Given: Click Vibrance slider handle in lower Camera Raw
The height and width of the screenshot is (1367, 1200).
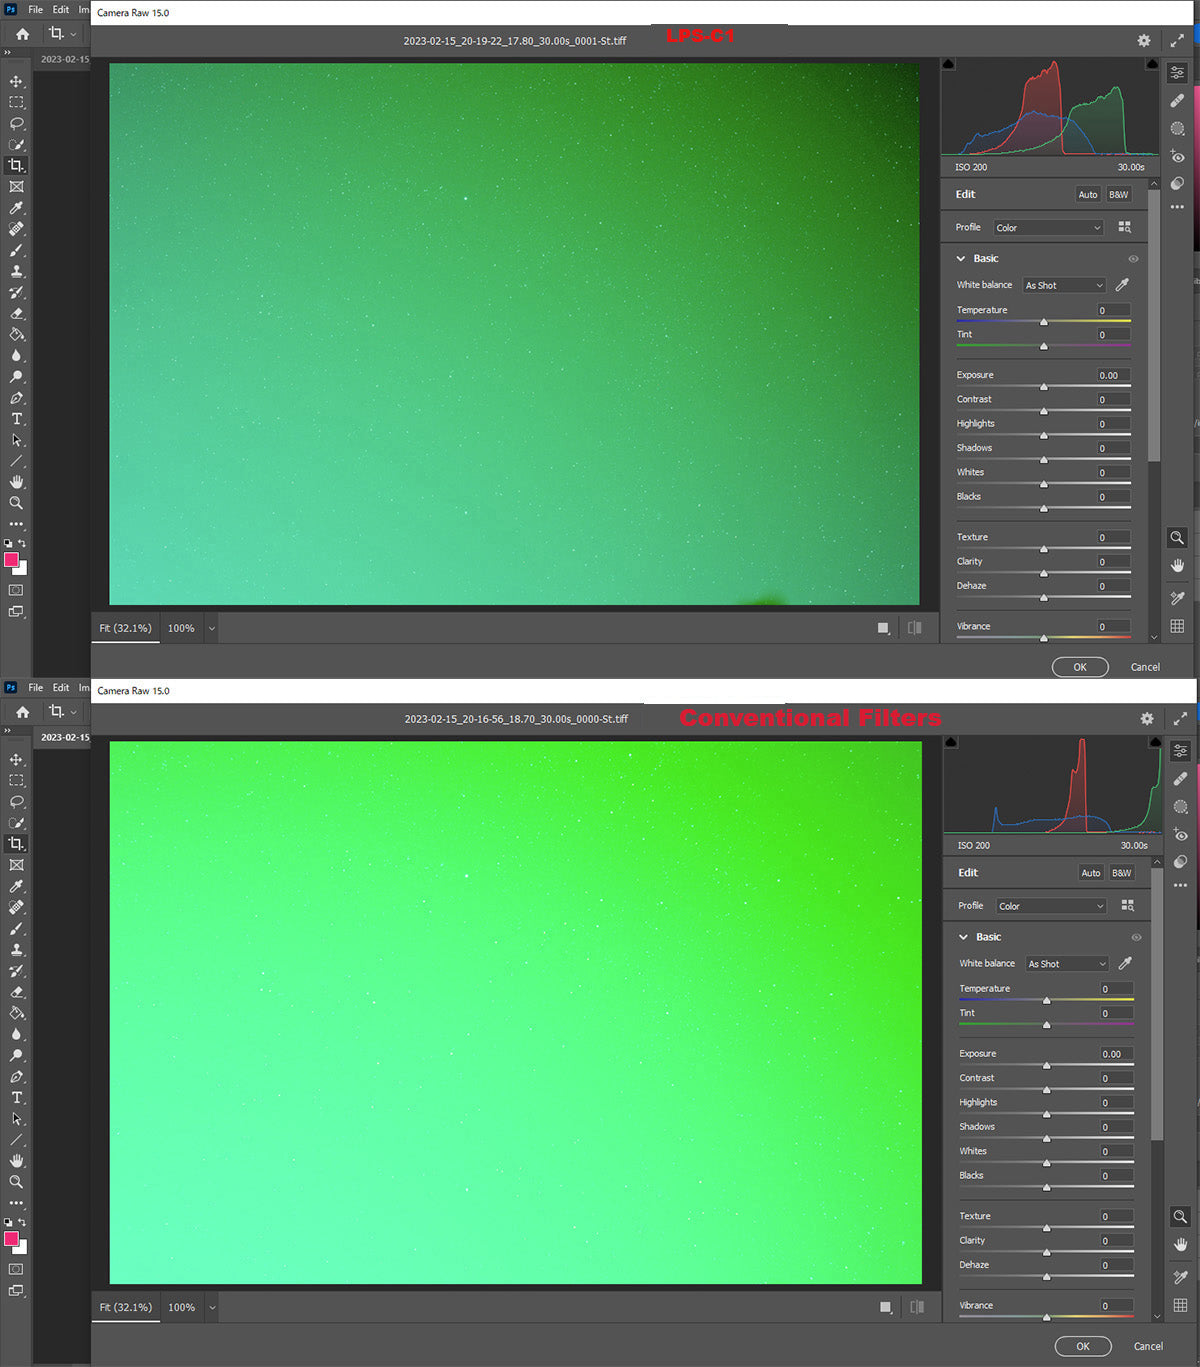Looking at the screenshot, I should (x=1047, y=1317).
